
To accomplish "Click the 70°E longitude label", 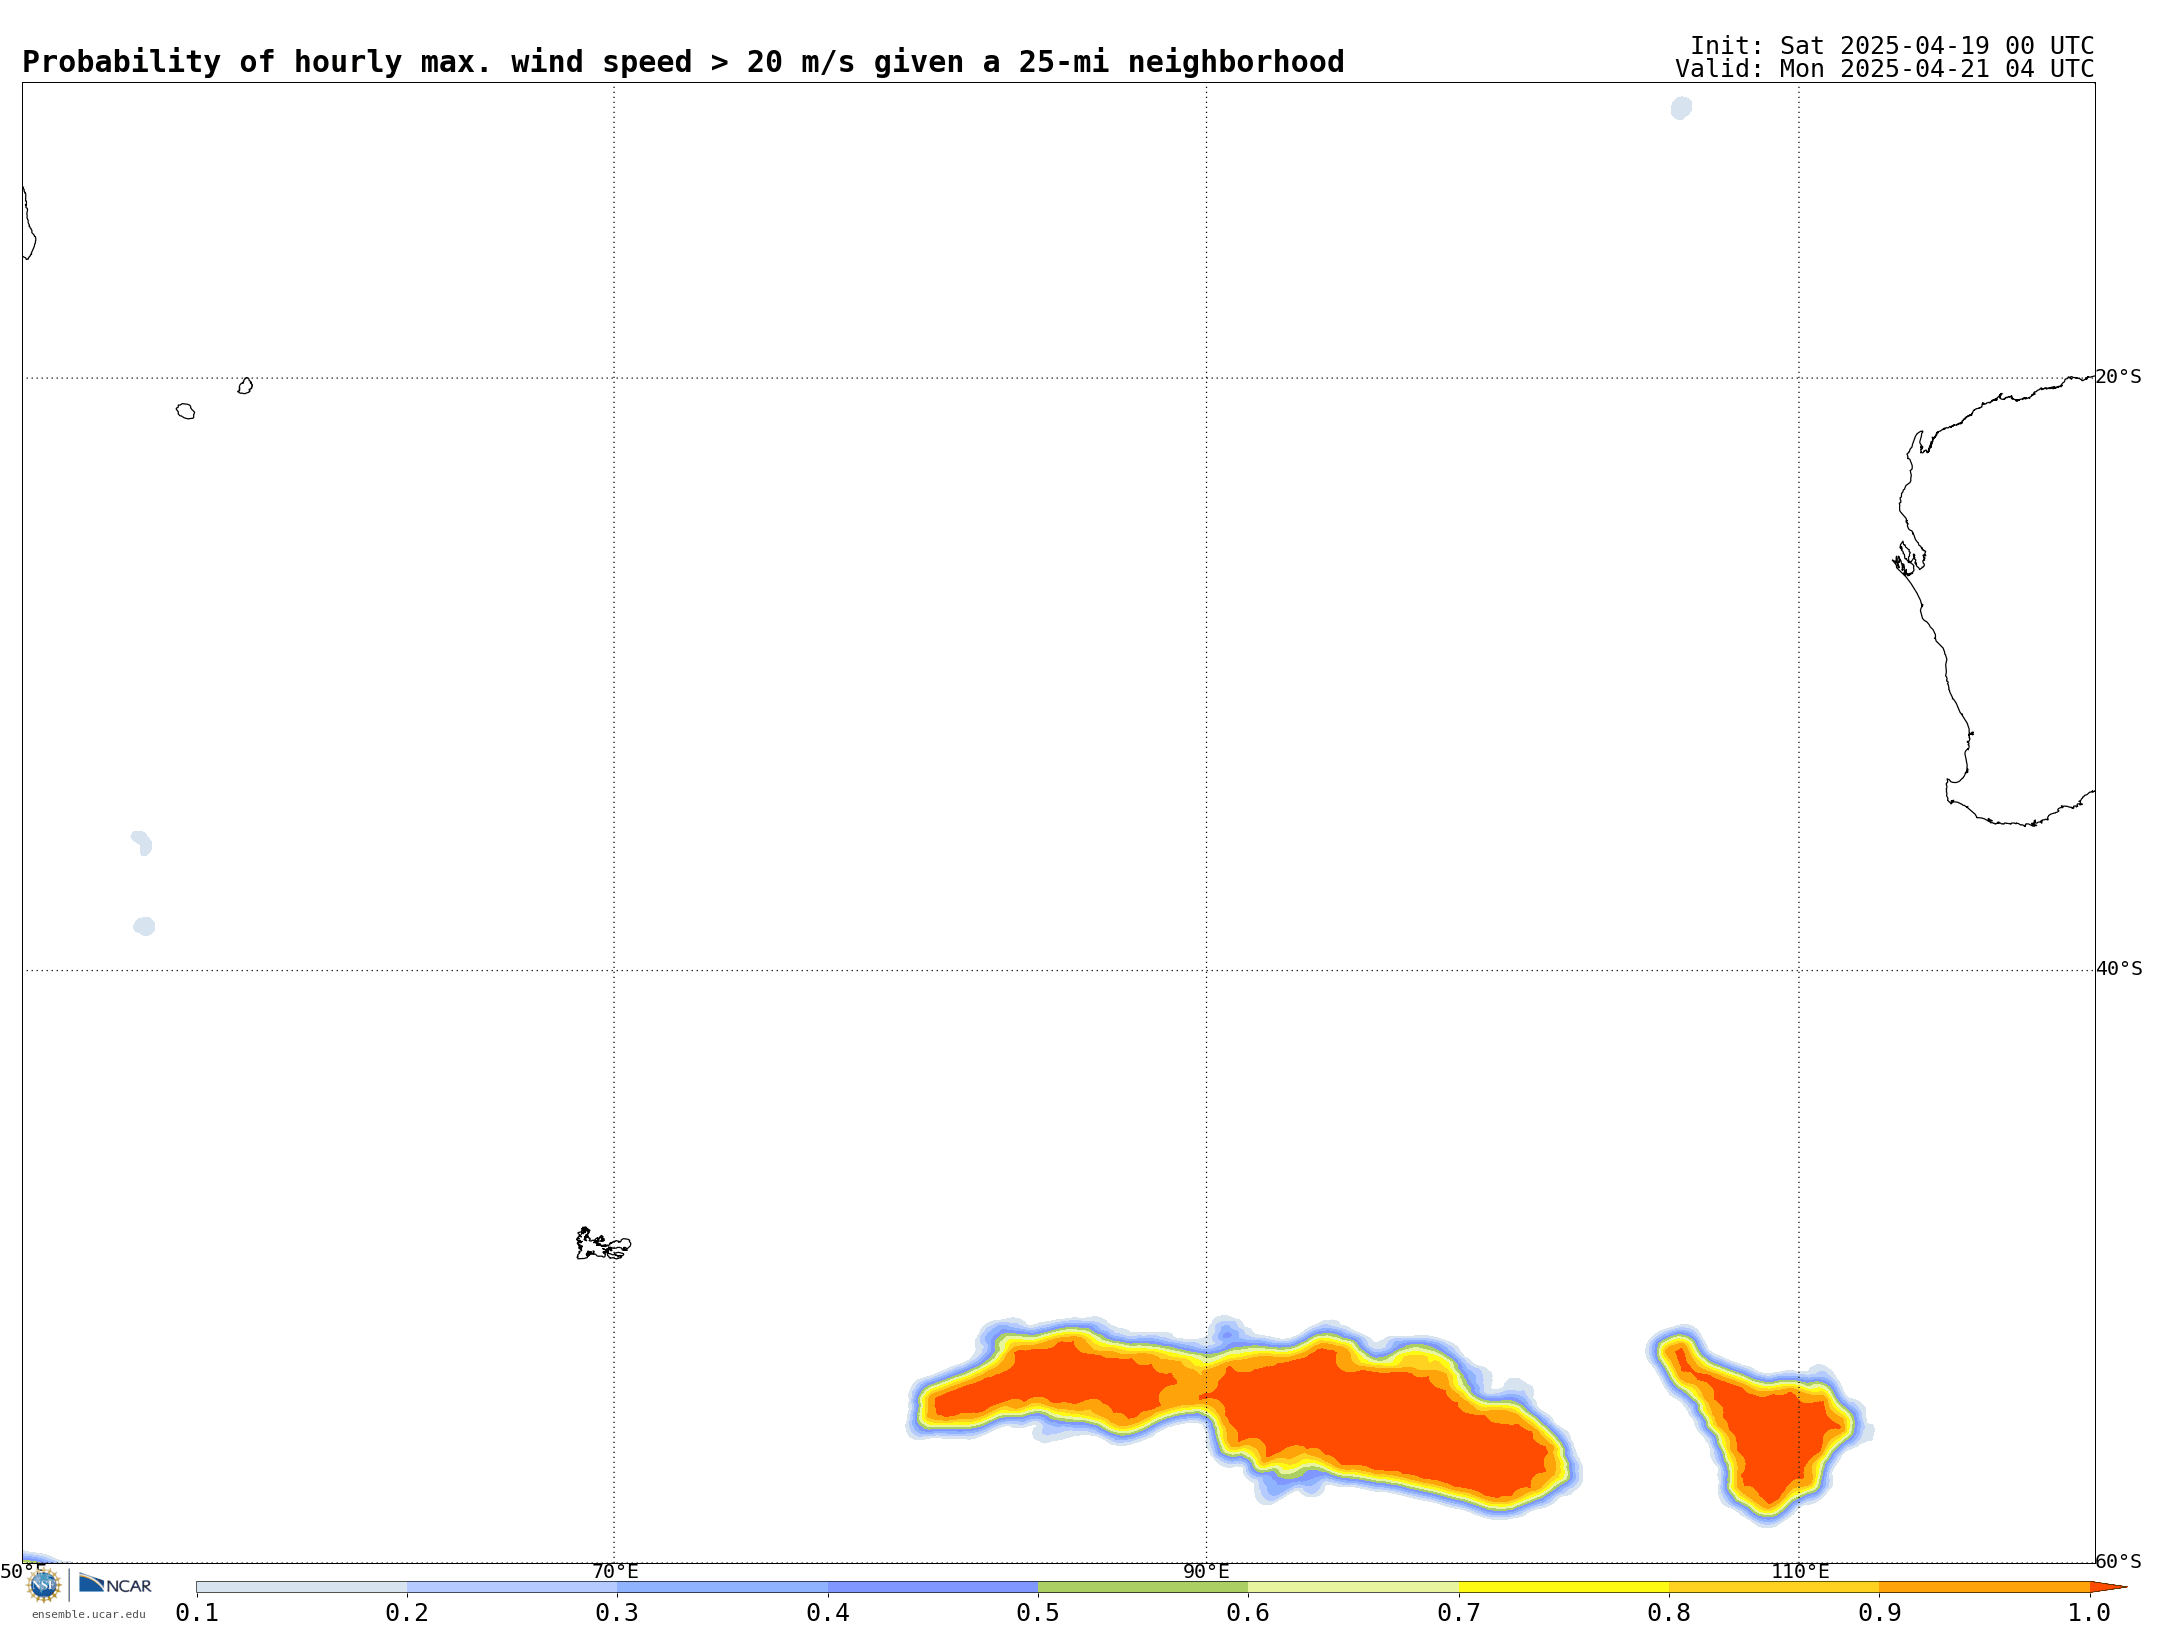I will (x=615, y=1572).
